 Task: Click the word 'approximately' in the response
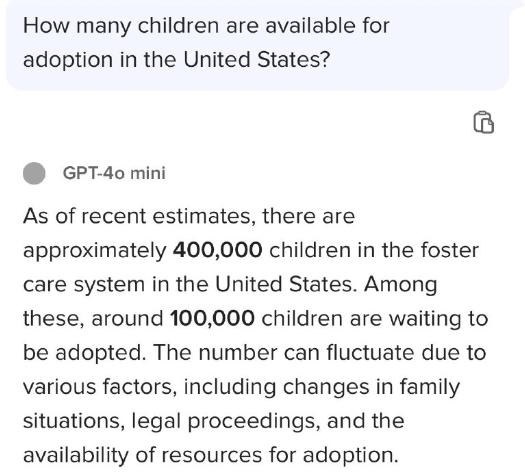(x=94, y=251)
